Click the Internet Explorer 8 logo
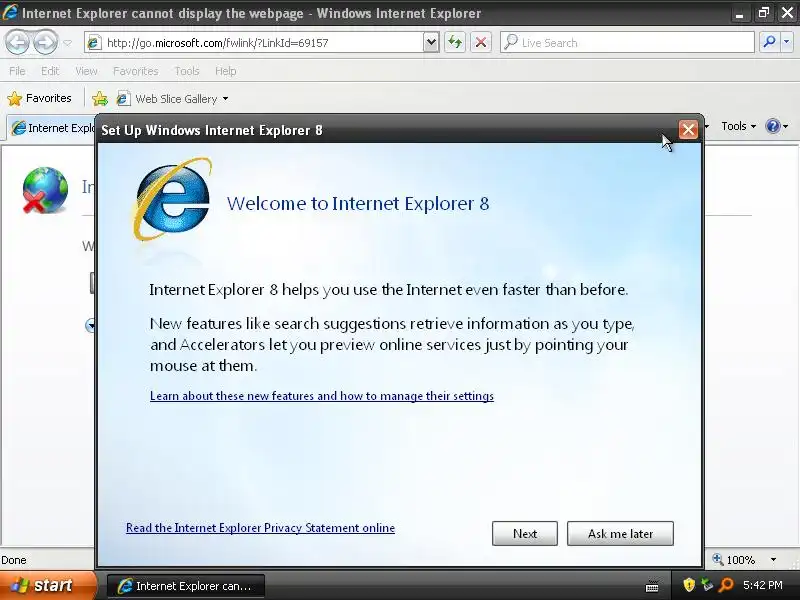The width and height of the screenshot is (800, 600). [172, 200]
